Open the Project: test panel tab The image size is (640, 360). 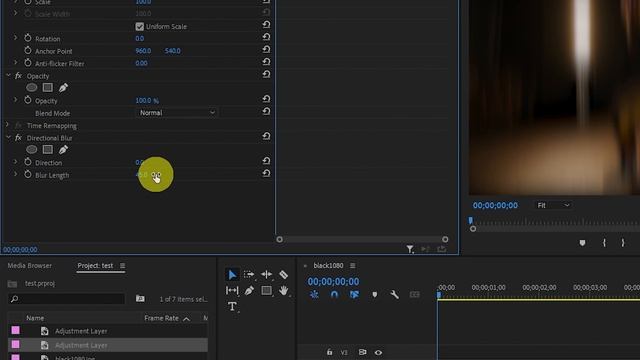(95, 266)
